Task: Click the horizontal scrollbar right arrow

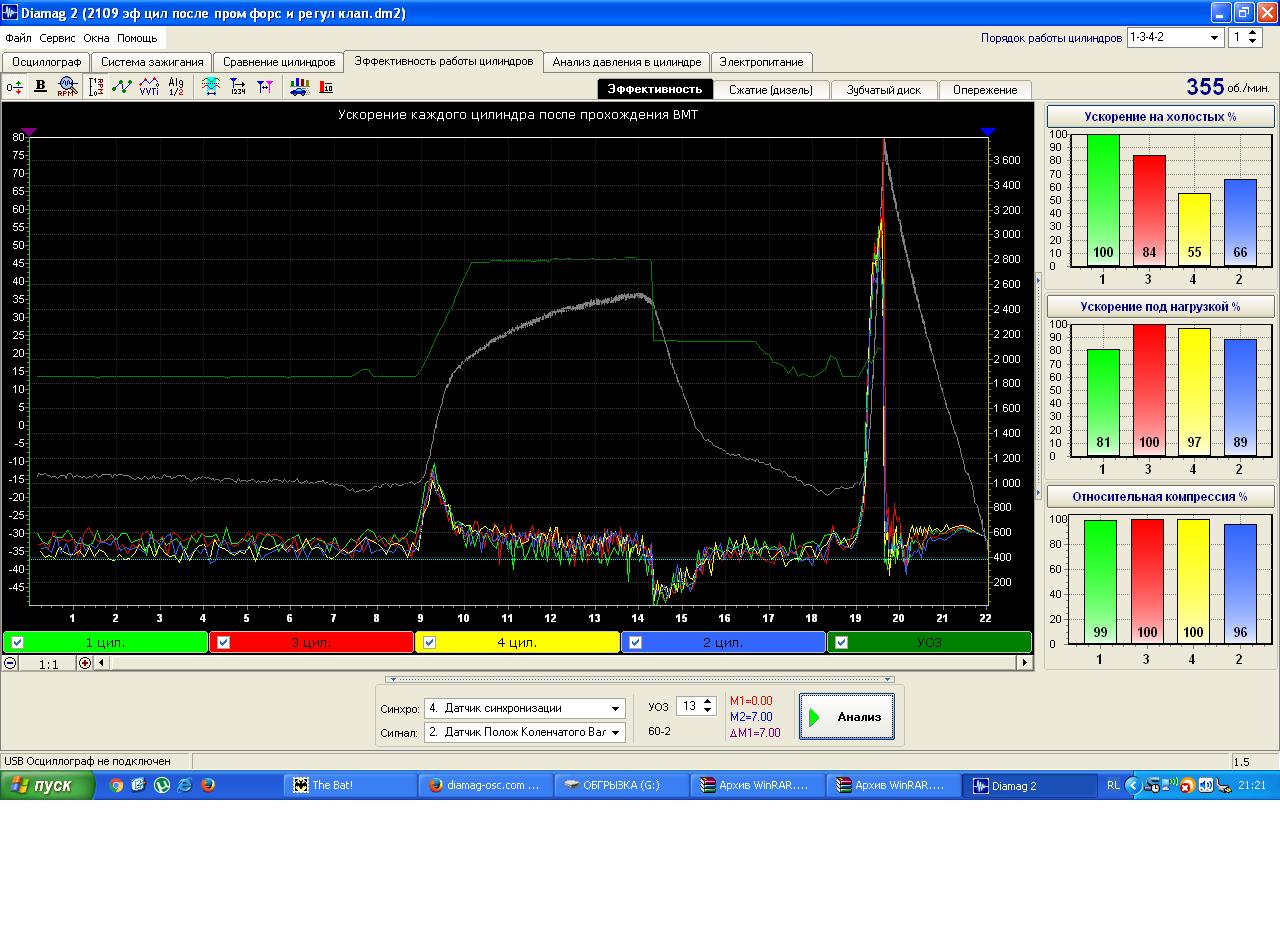Action: 1024,663
